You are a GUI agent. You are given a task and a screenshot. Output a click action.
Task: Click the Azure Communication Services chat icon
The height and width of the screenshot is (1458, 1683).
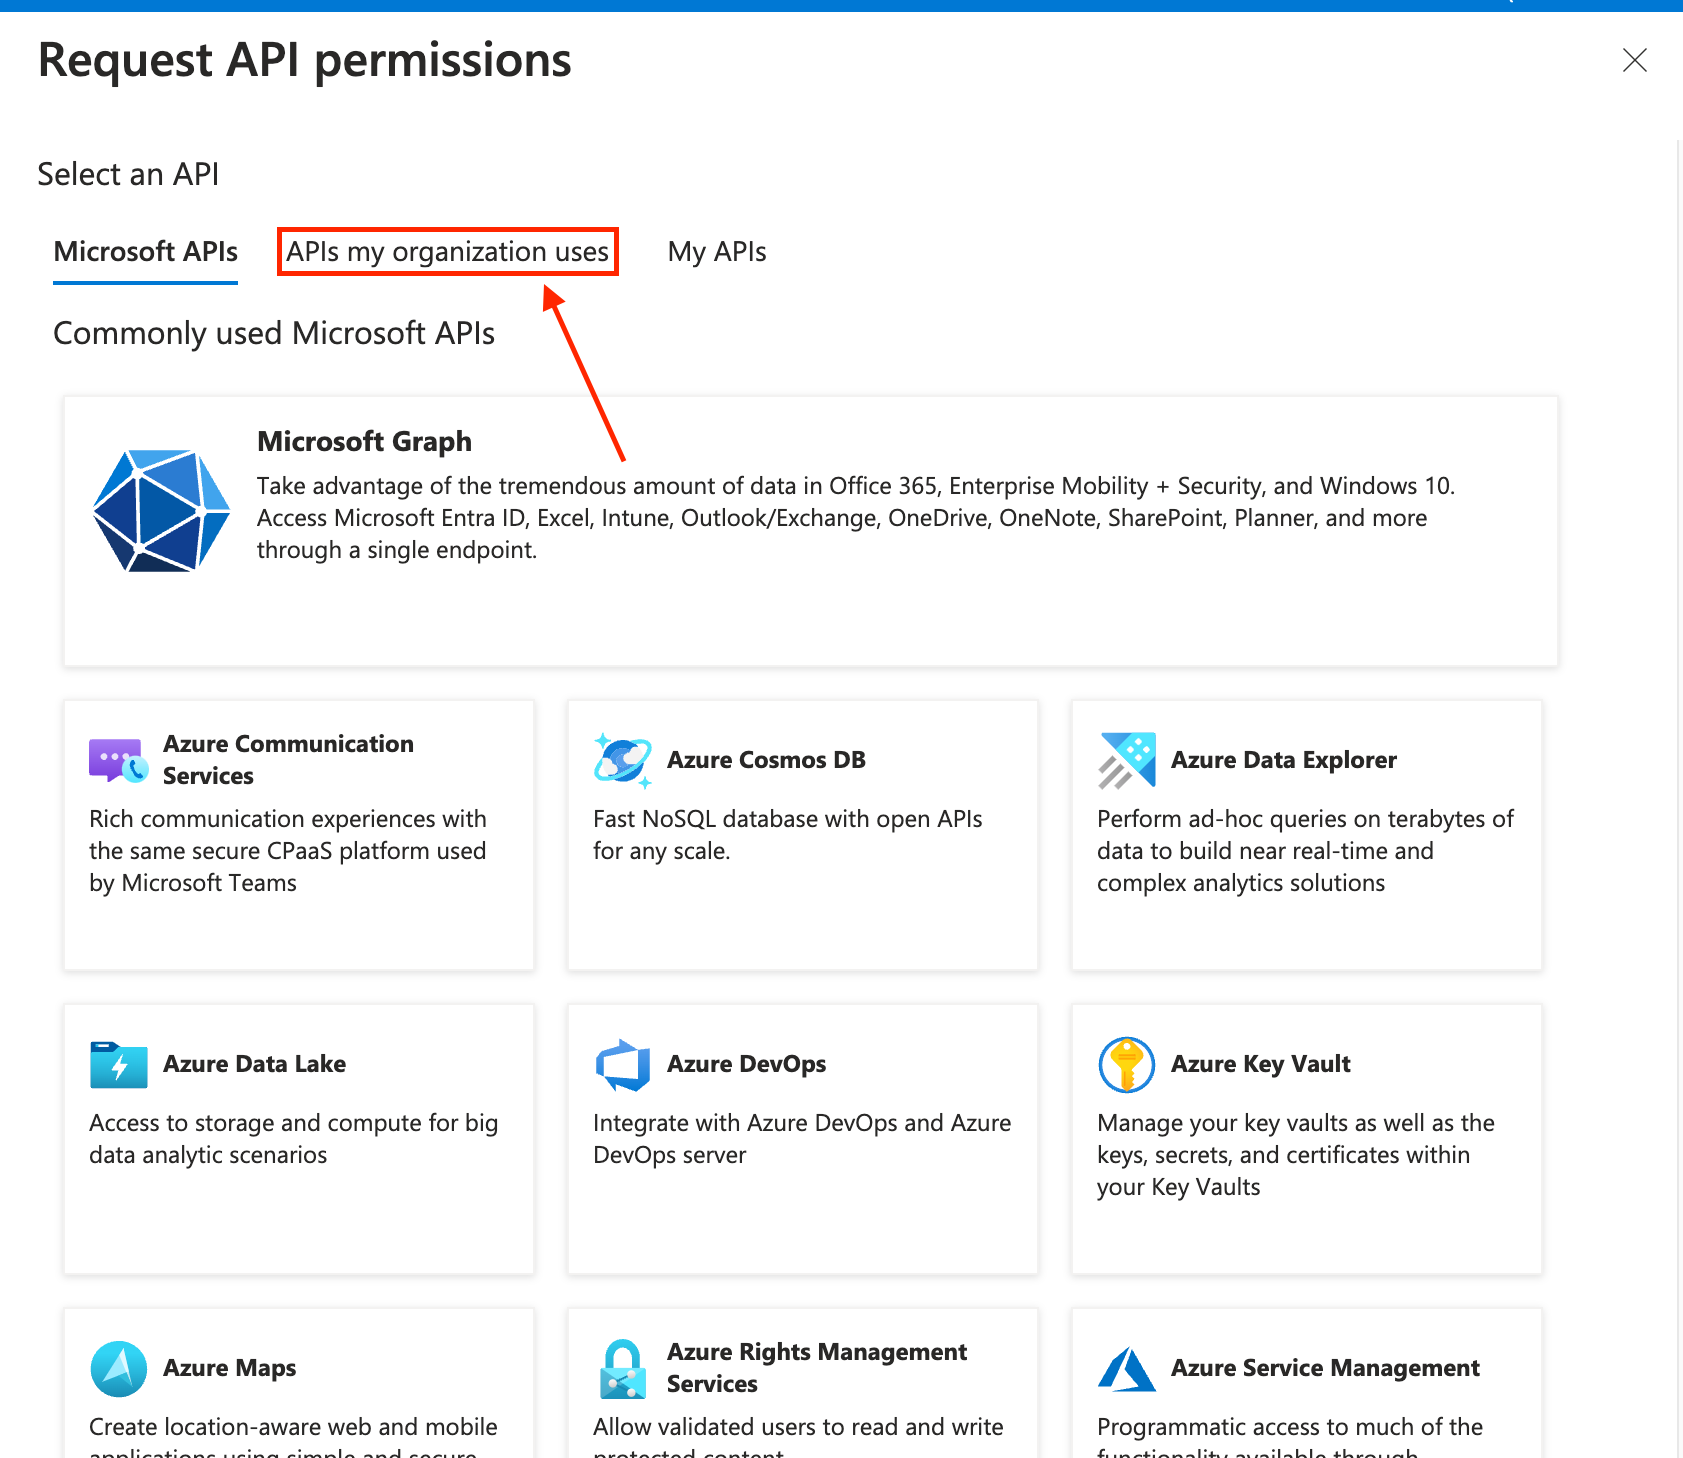pos(119,760)
